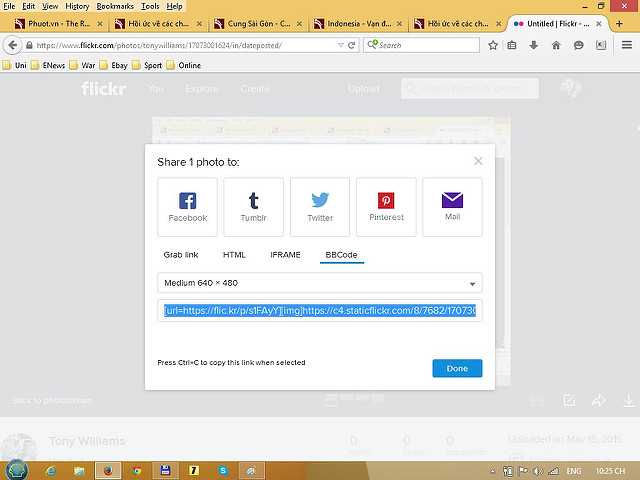Open the History menu
The height and width of the screenshot is (480, 640).
tap(77, 6)
